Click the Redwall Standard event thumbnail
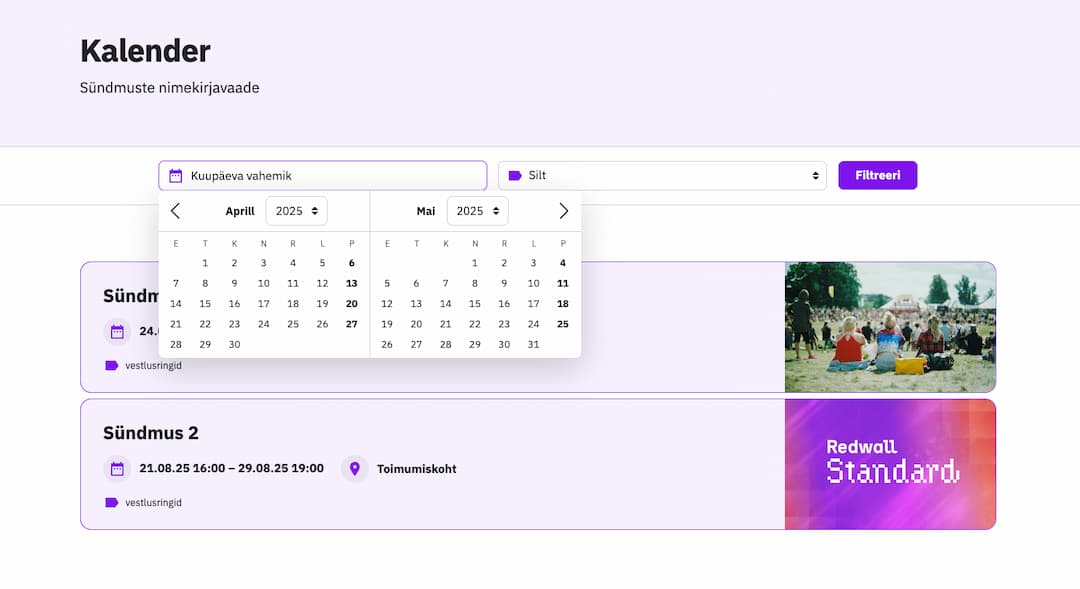The width and height of the screenshot is (1080, 589). [x=890, y=464]
